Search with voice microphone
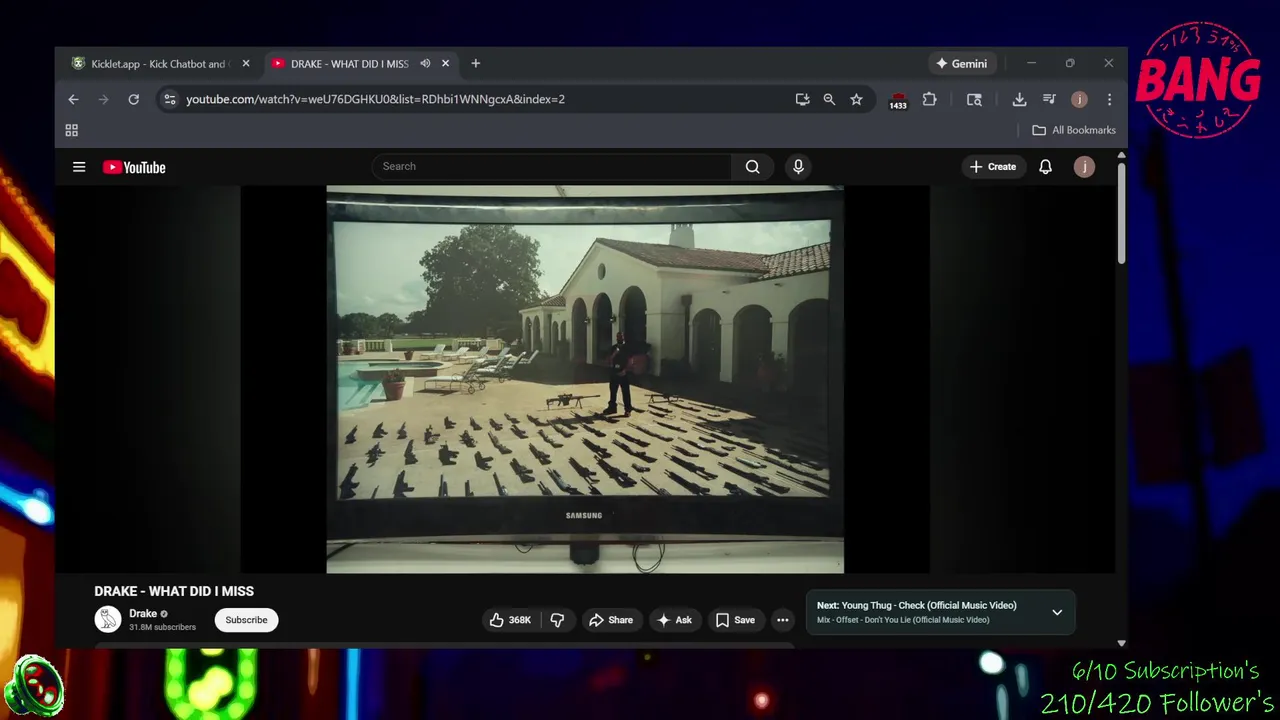 [798, 166]
